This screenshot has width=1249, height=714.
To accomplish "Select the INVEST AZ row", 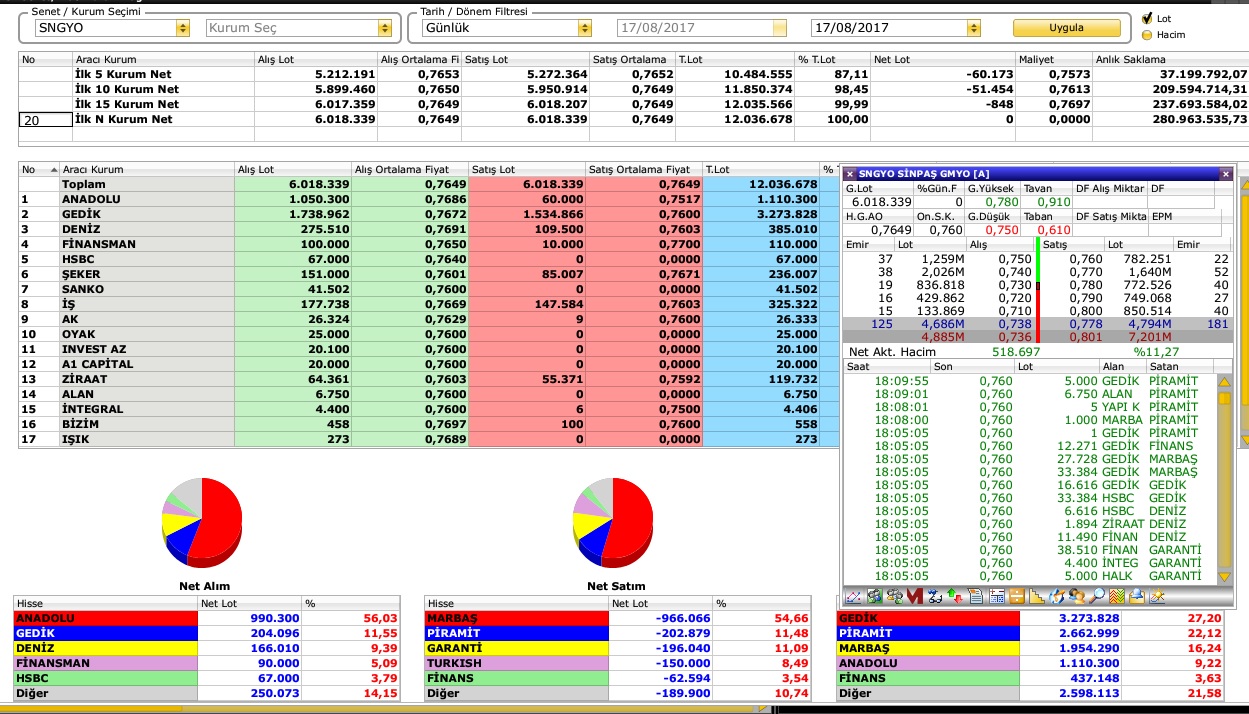I will coord(429,349).
